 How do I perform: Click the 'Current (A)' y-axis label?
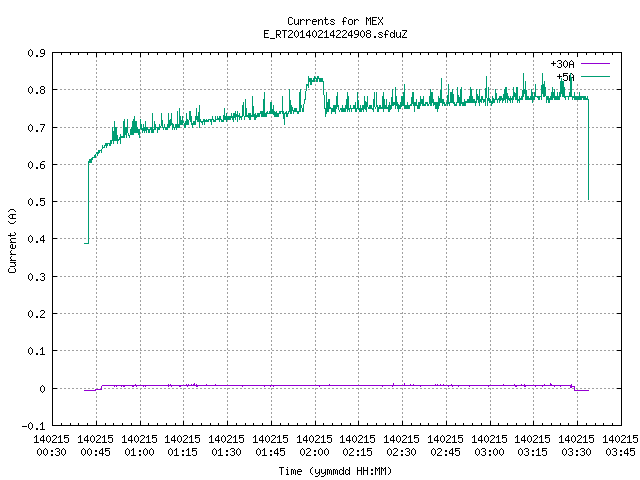click(x=12, y=240)
